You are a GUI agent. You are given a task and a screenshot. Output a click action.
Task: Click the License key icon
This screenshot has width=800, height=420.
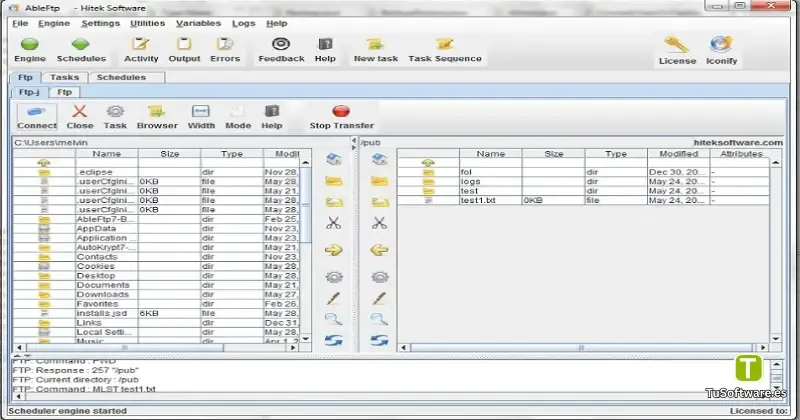point(677,51)
